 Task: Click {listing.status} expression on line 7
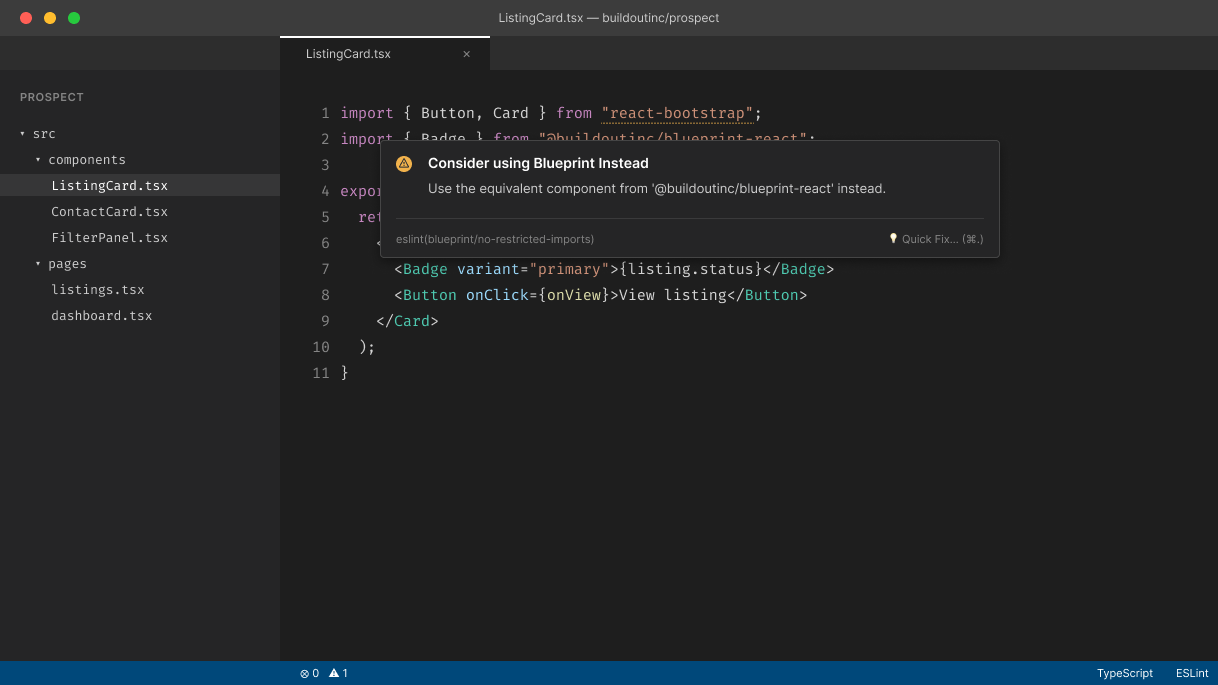point(691,269)
